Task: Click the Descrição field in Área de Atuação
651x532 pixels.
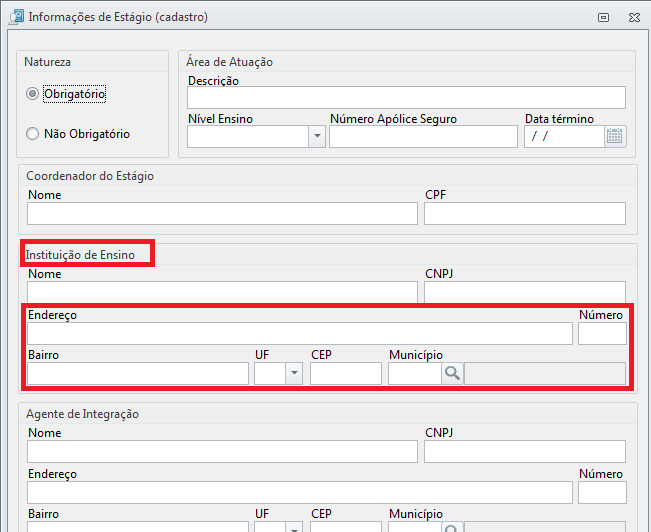Action: tap(406, 98)
